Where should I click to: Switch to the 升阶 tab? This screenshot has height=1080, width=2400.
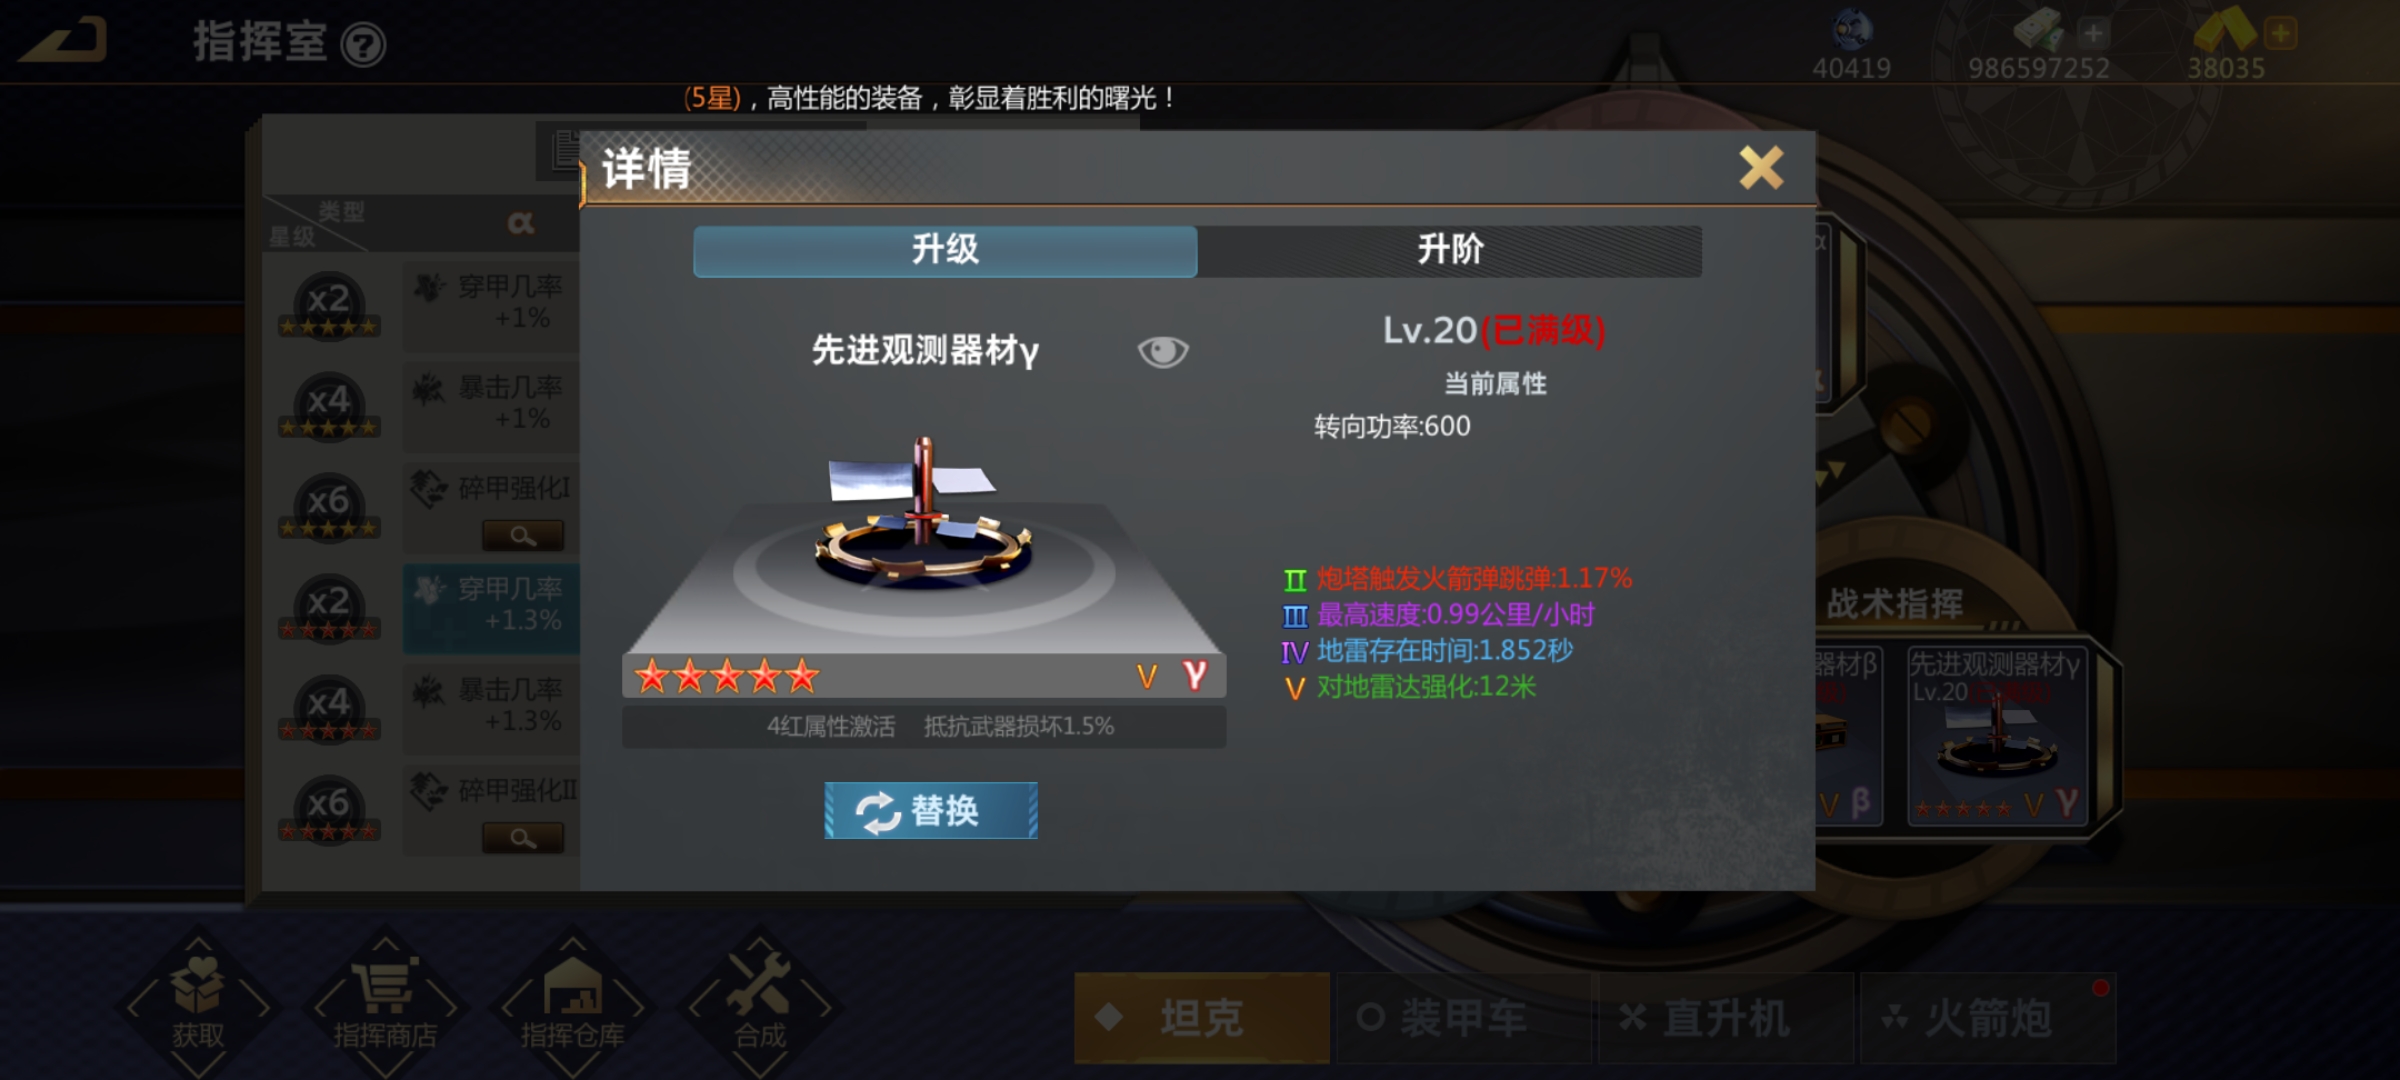tap(1450, 250)
